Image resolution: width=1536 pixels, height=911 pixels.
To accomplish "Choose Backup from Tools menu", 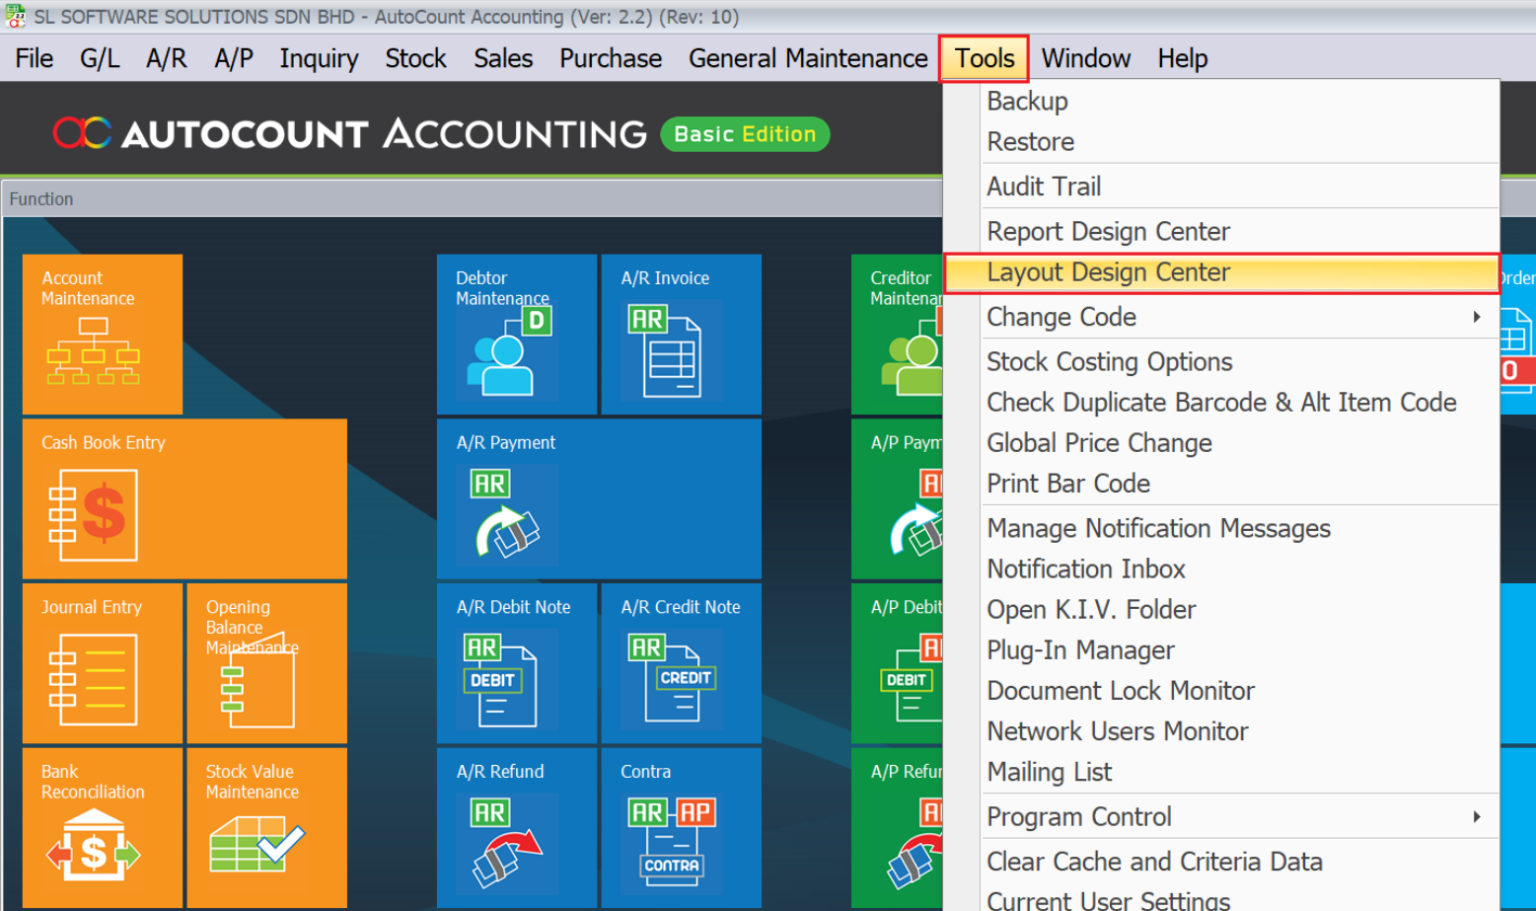I will pos(1221,101).
